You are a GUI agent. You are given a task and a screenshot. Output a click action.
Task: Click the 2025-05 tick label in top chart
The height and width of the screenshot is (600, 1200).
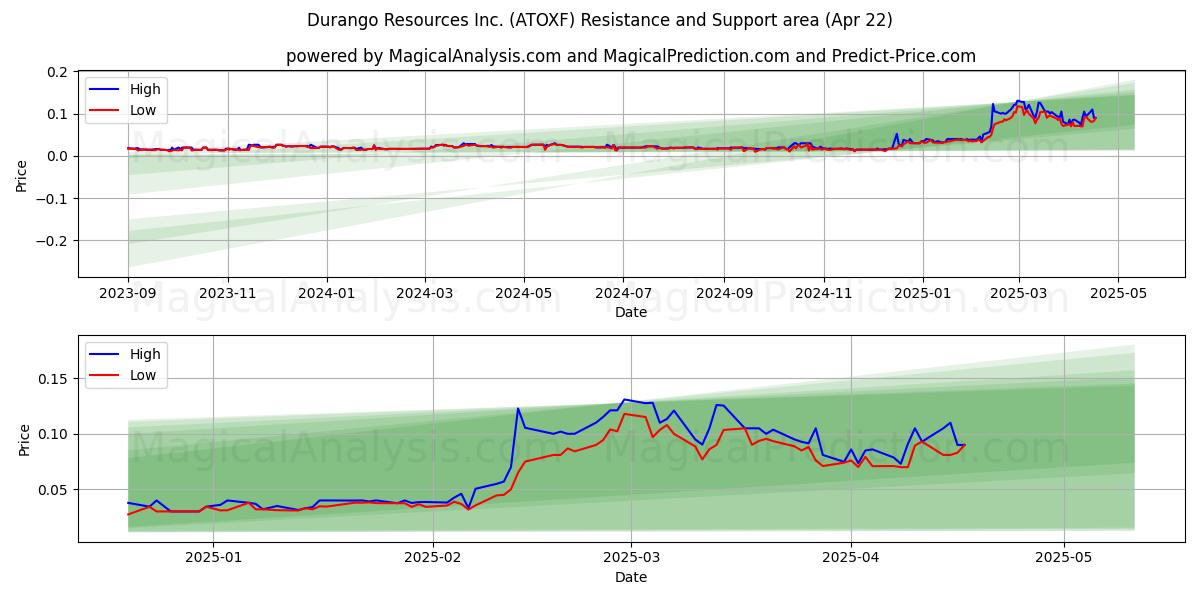[1118, 293]
